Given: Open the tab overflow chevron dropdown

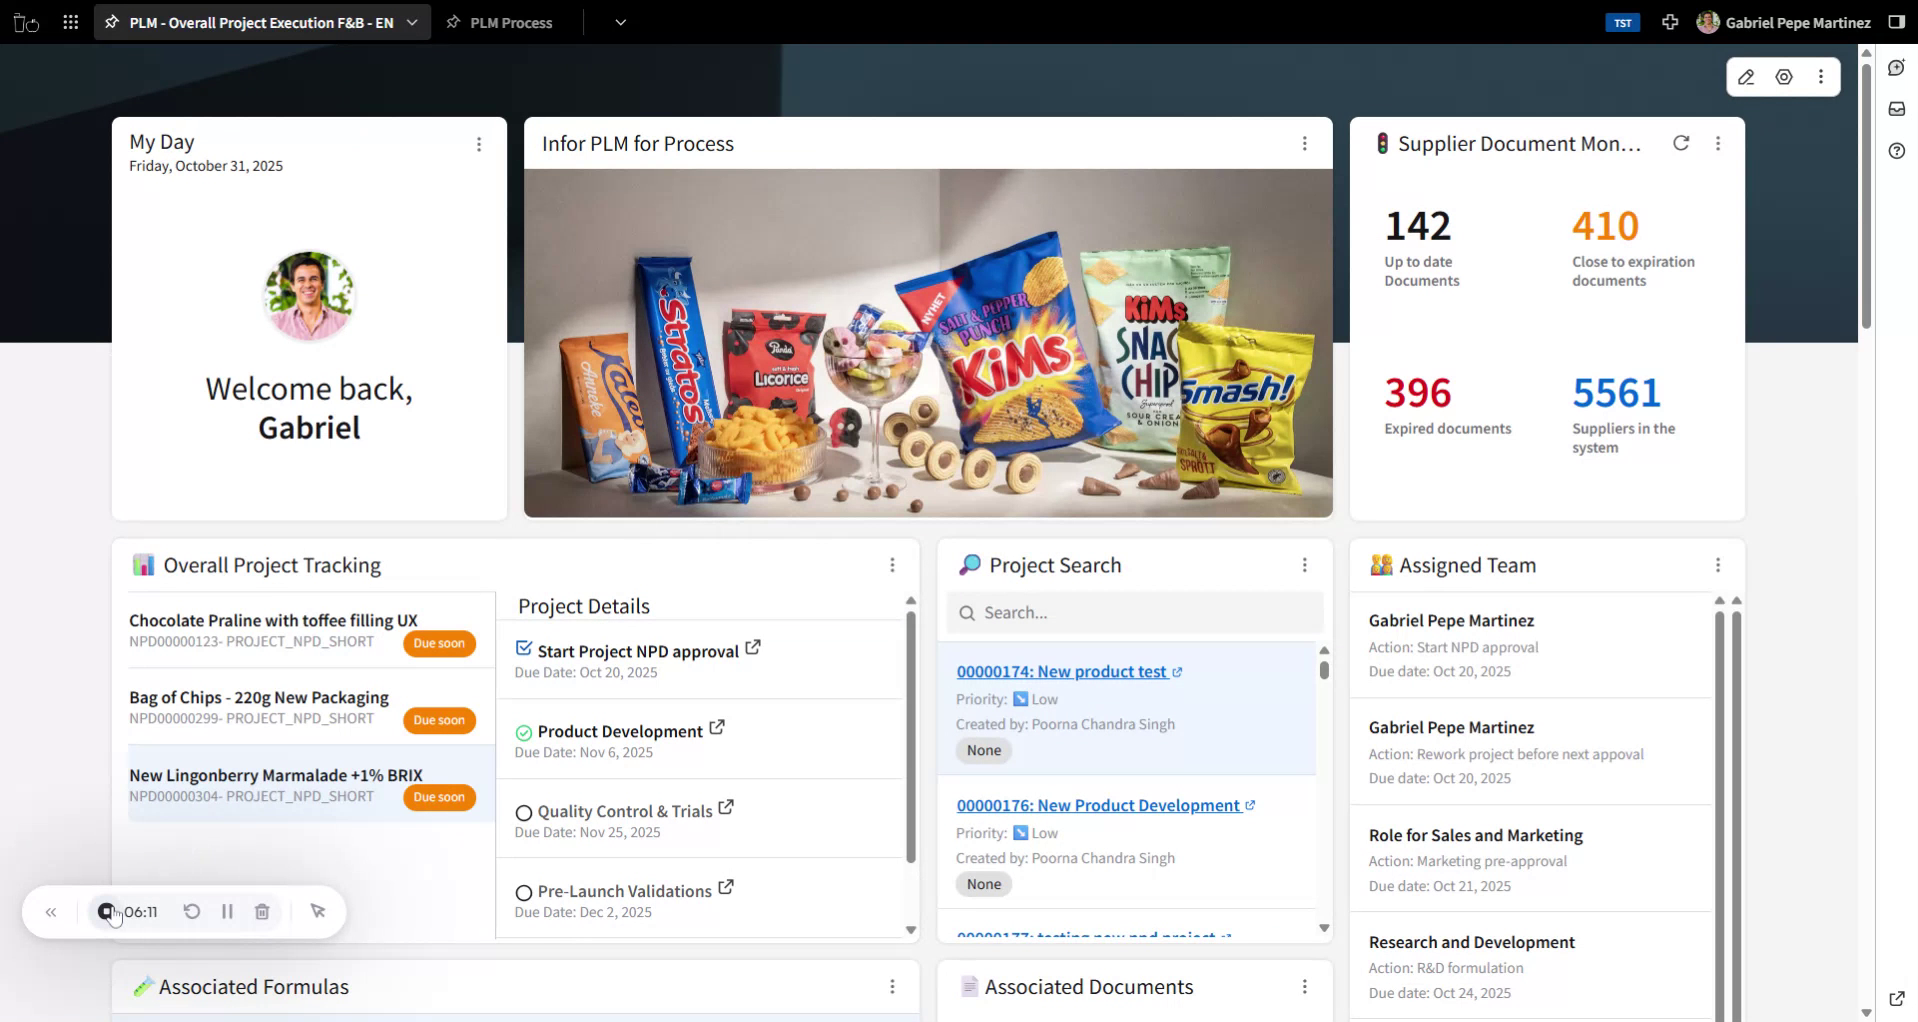Looking at the screenshot, I should (x=620, y=22).
